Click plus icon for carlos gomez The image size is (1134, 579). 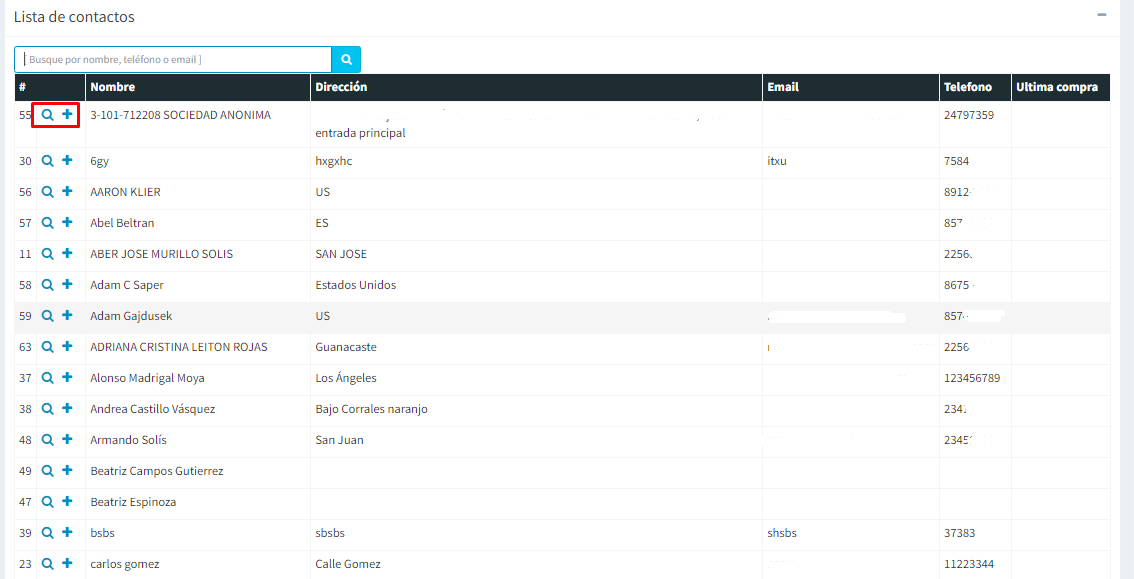point(67,564)
